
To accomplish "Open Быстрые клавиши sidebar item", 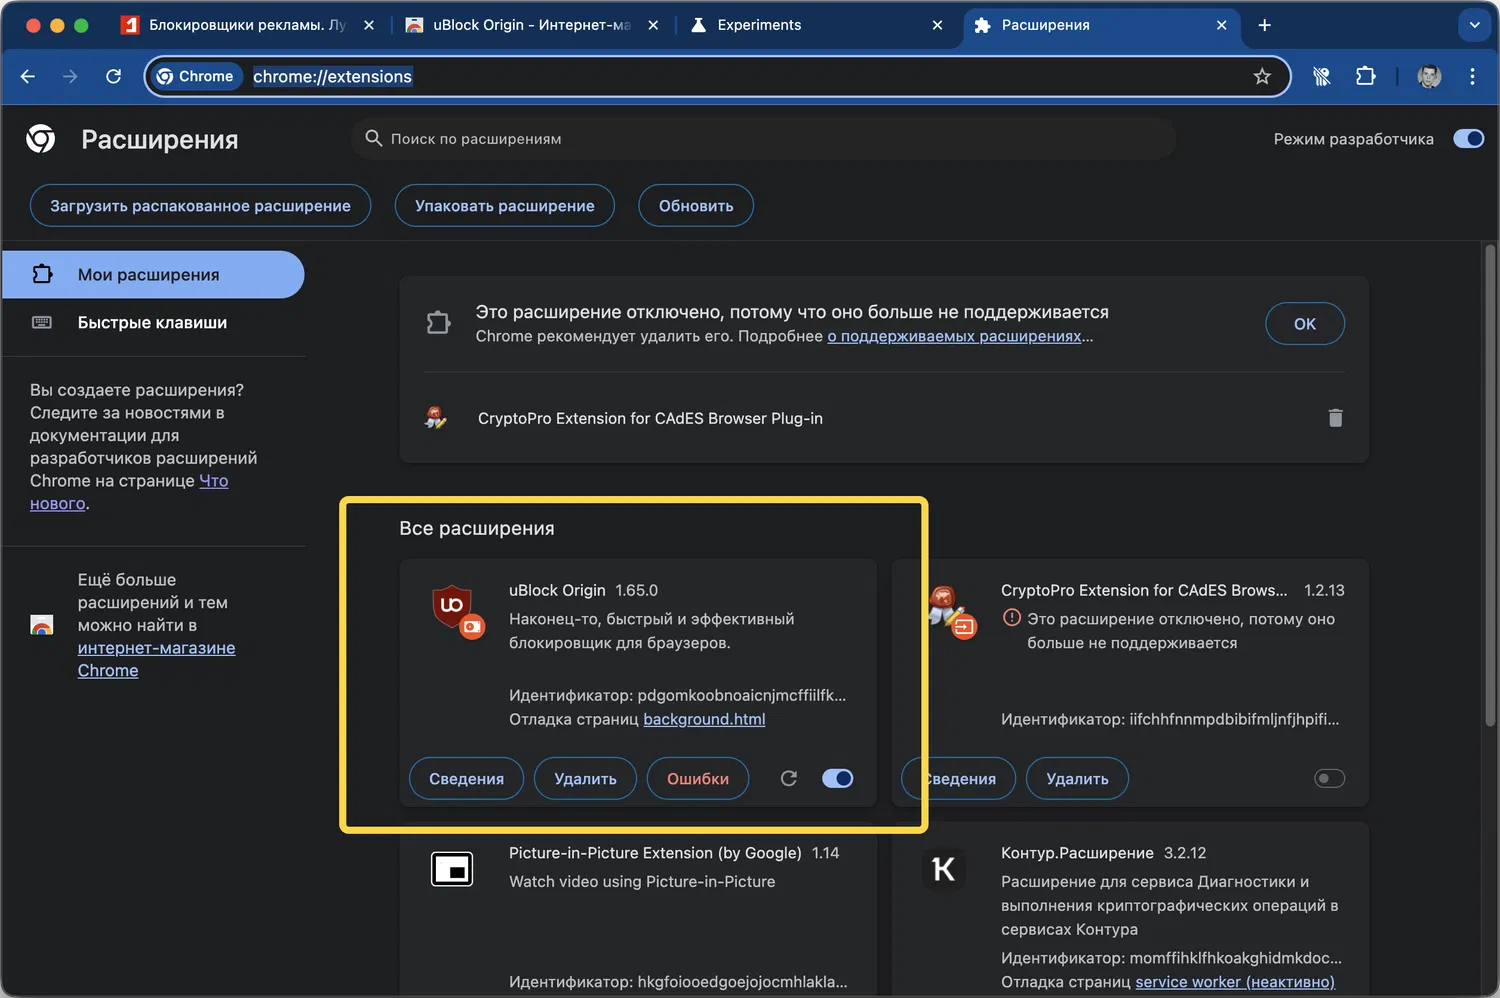I will pos(152,322).
